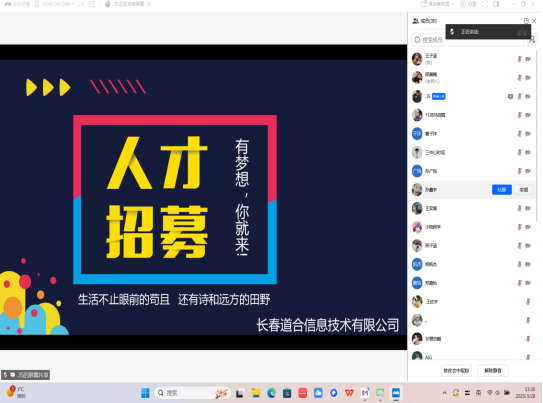543x403 pixels.
Task: Open File Explorer from the taskbar
Action: pyautogui.click(x=256, y=393)
